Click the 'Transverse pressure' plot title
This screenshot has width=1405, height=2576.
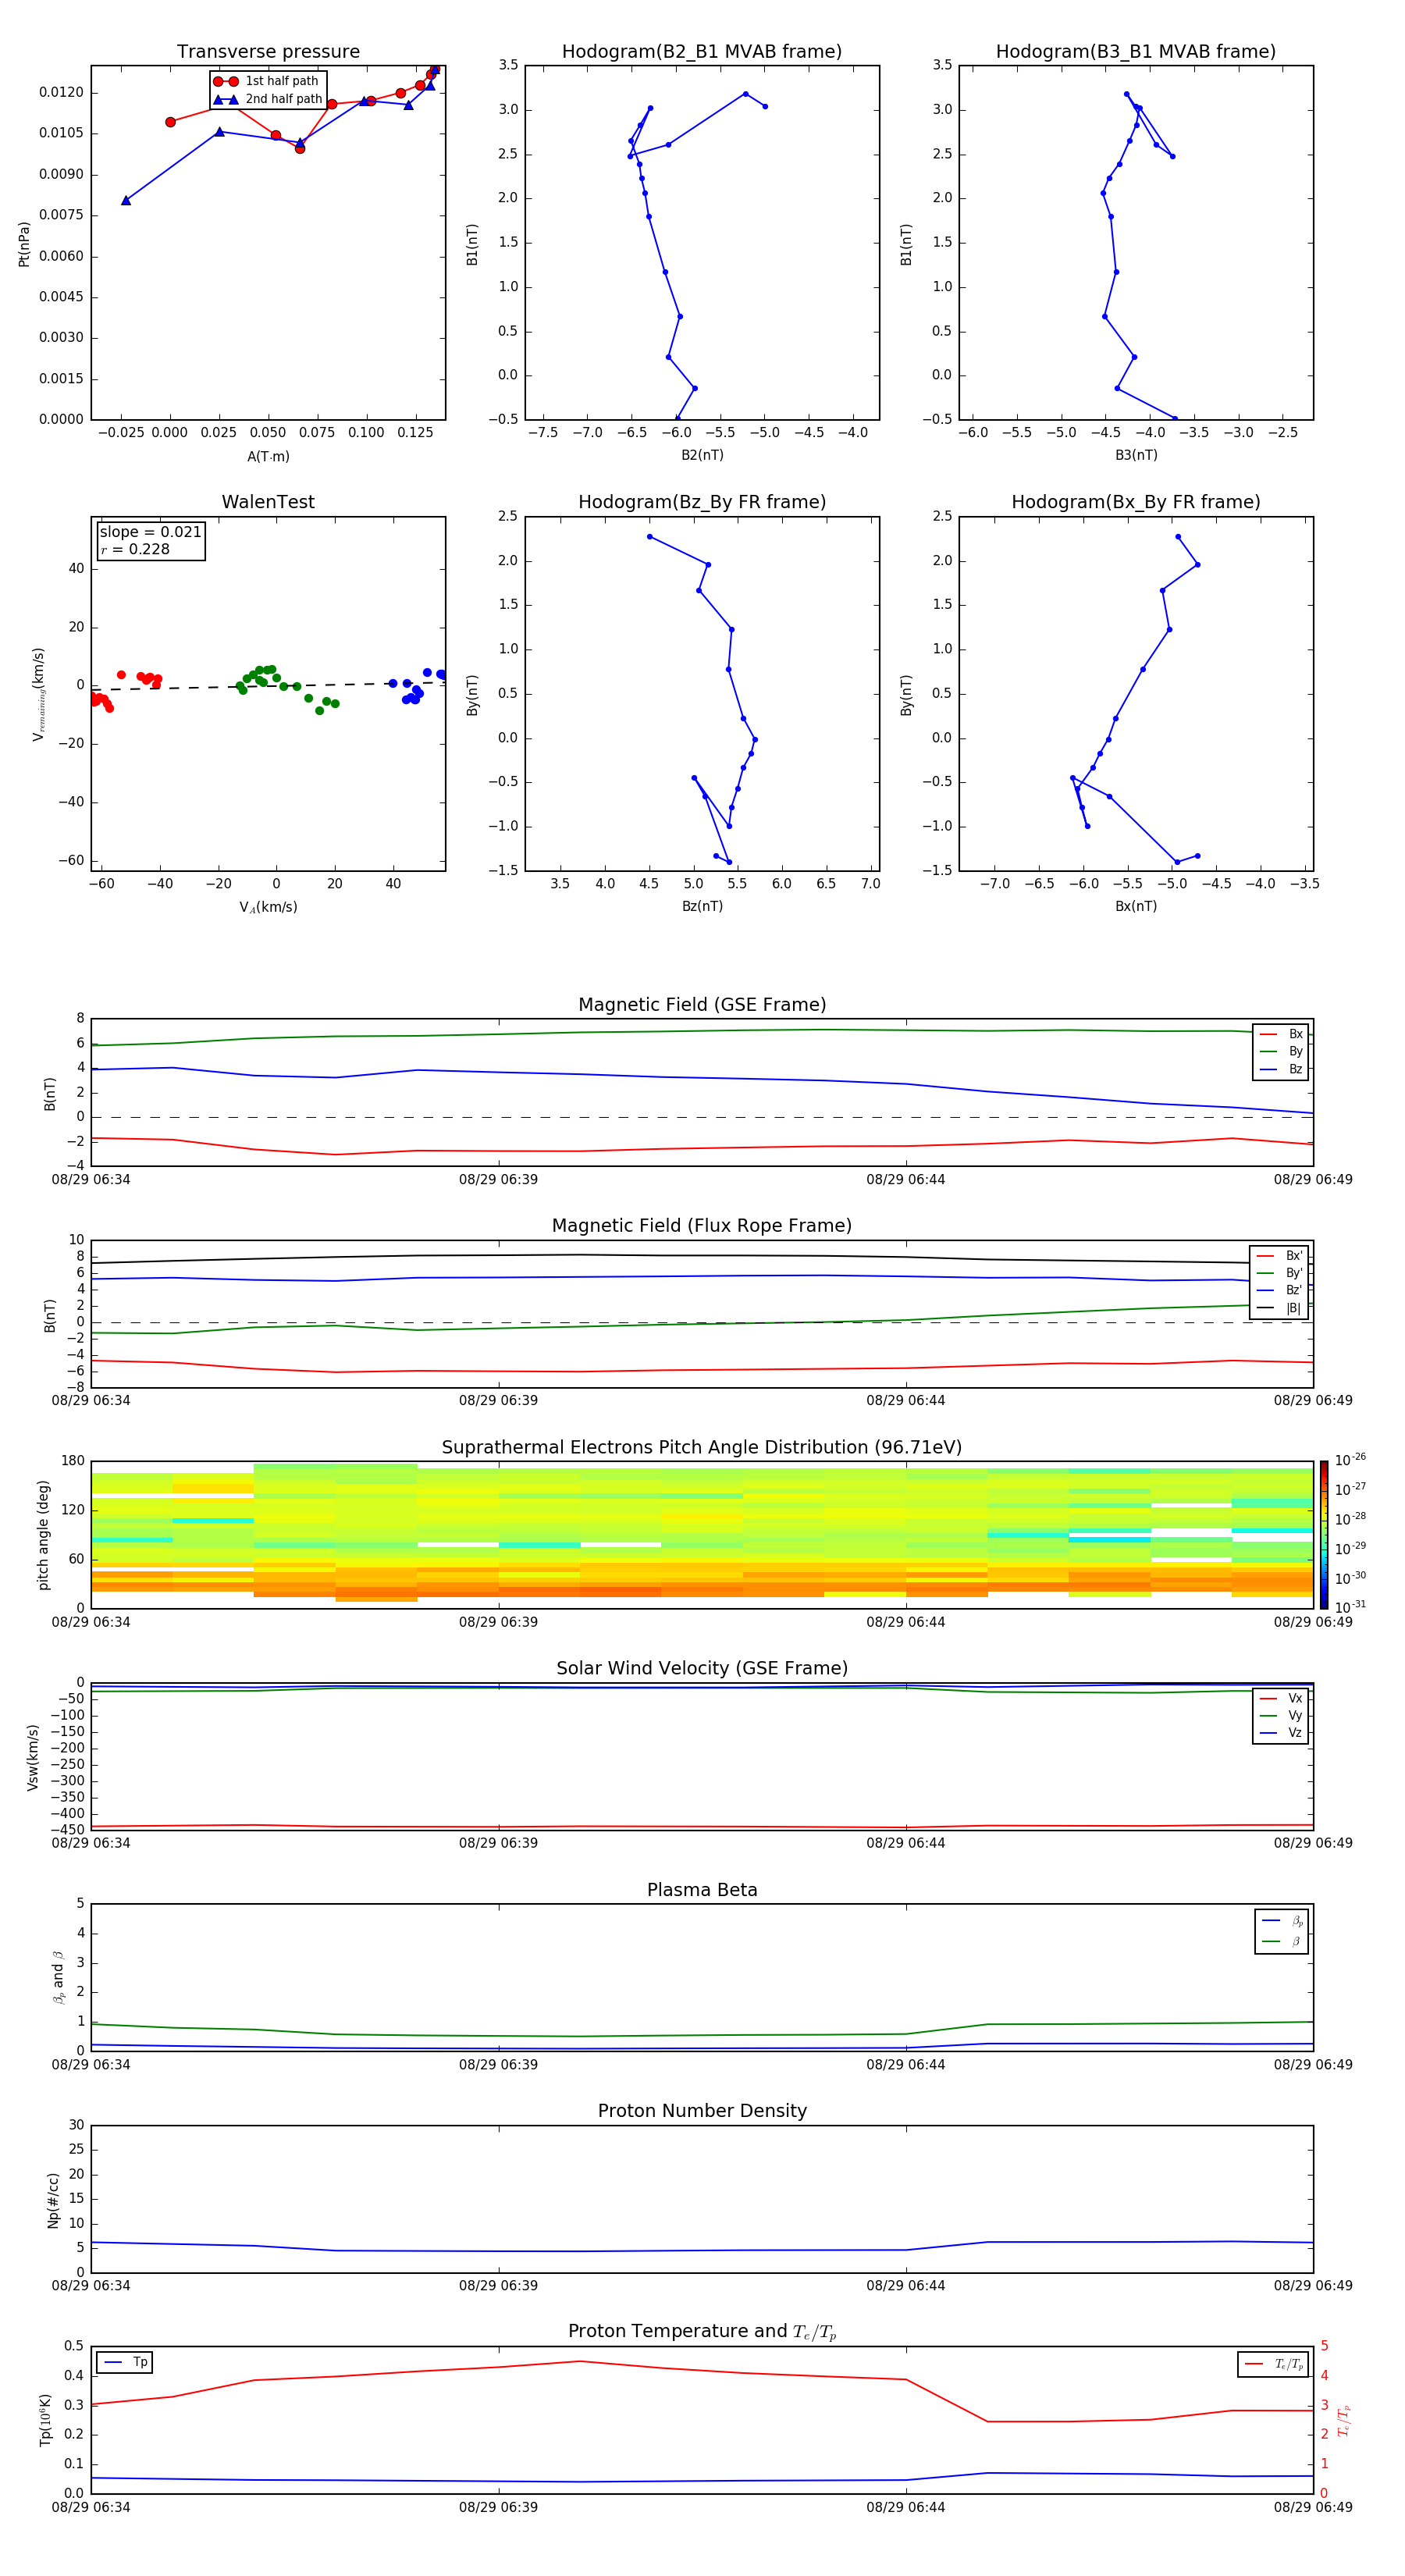268,52
